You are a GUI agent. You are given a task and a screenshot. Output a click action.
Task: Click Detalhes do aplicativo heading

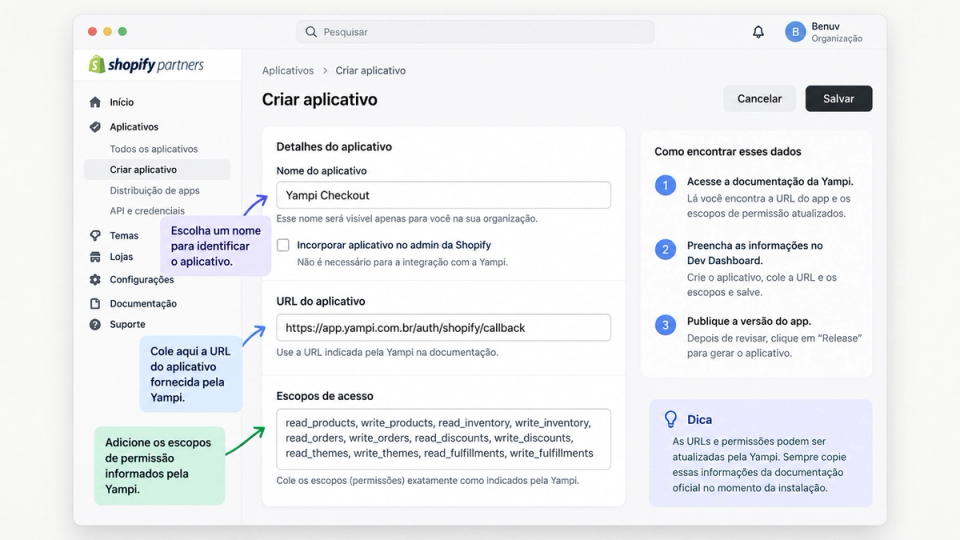(x=334, y=146)
